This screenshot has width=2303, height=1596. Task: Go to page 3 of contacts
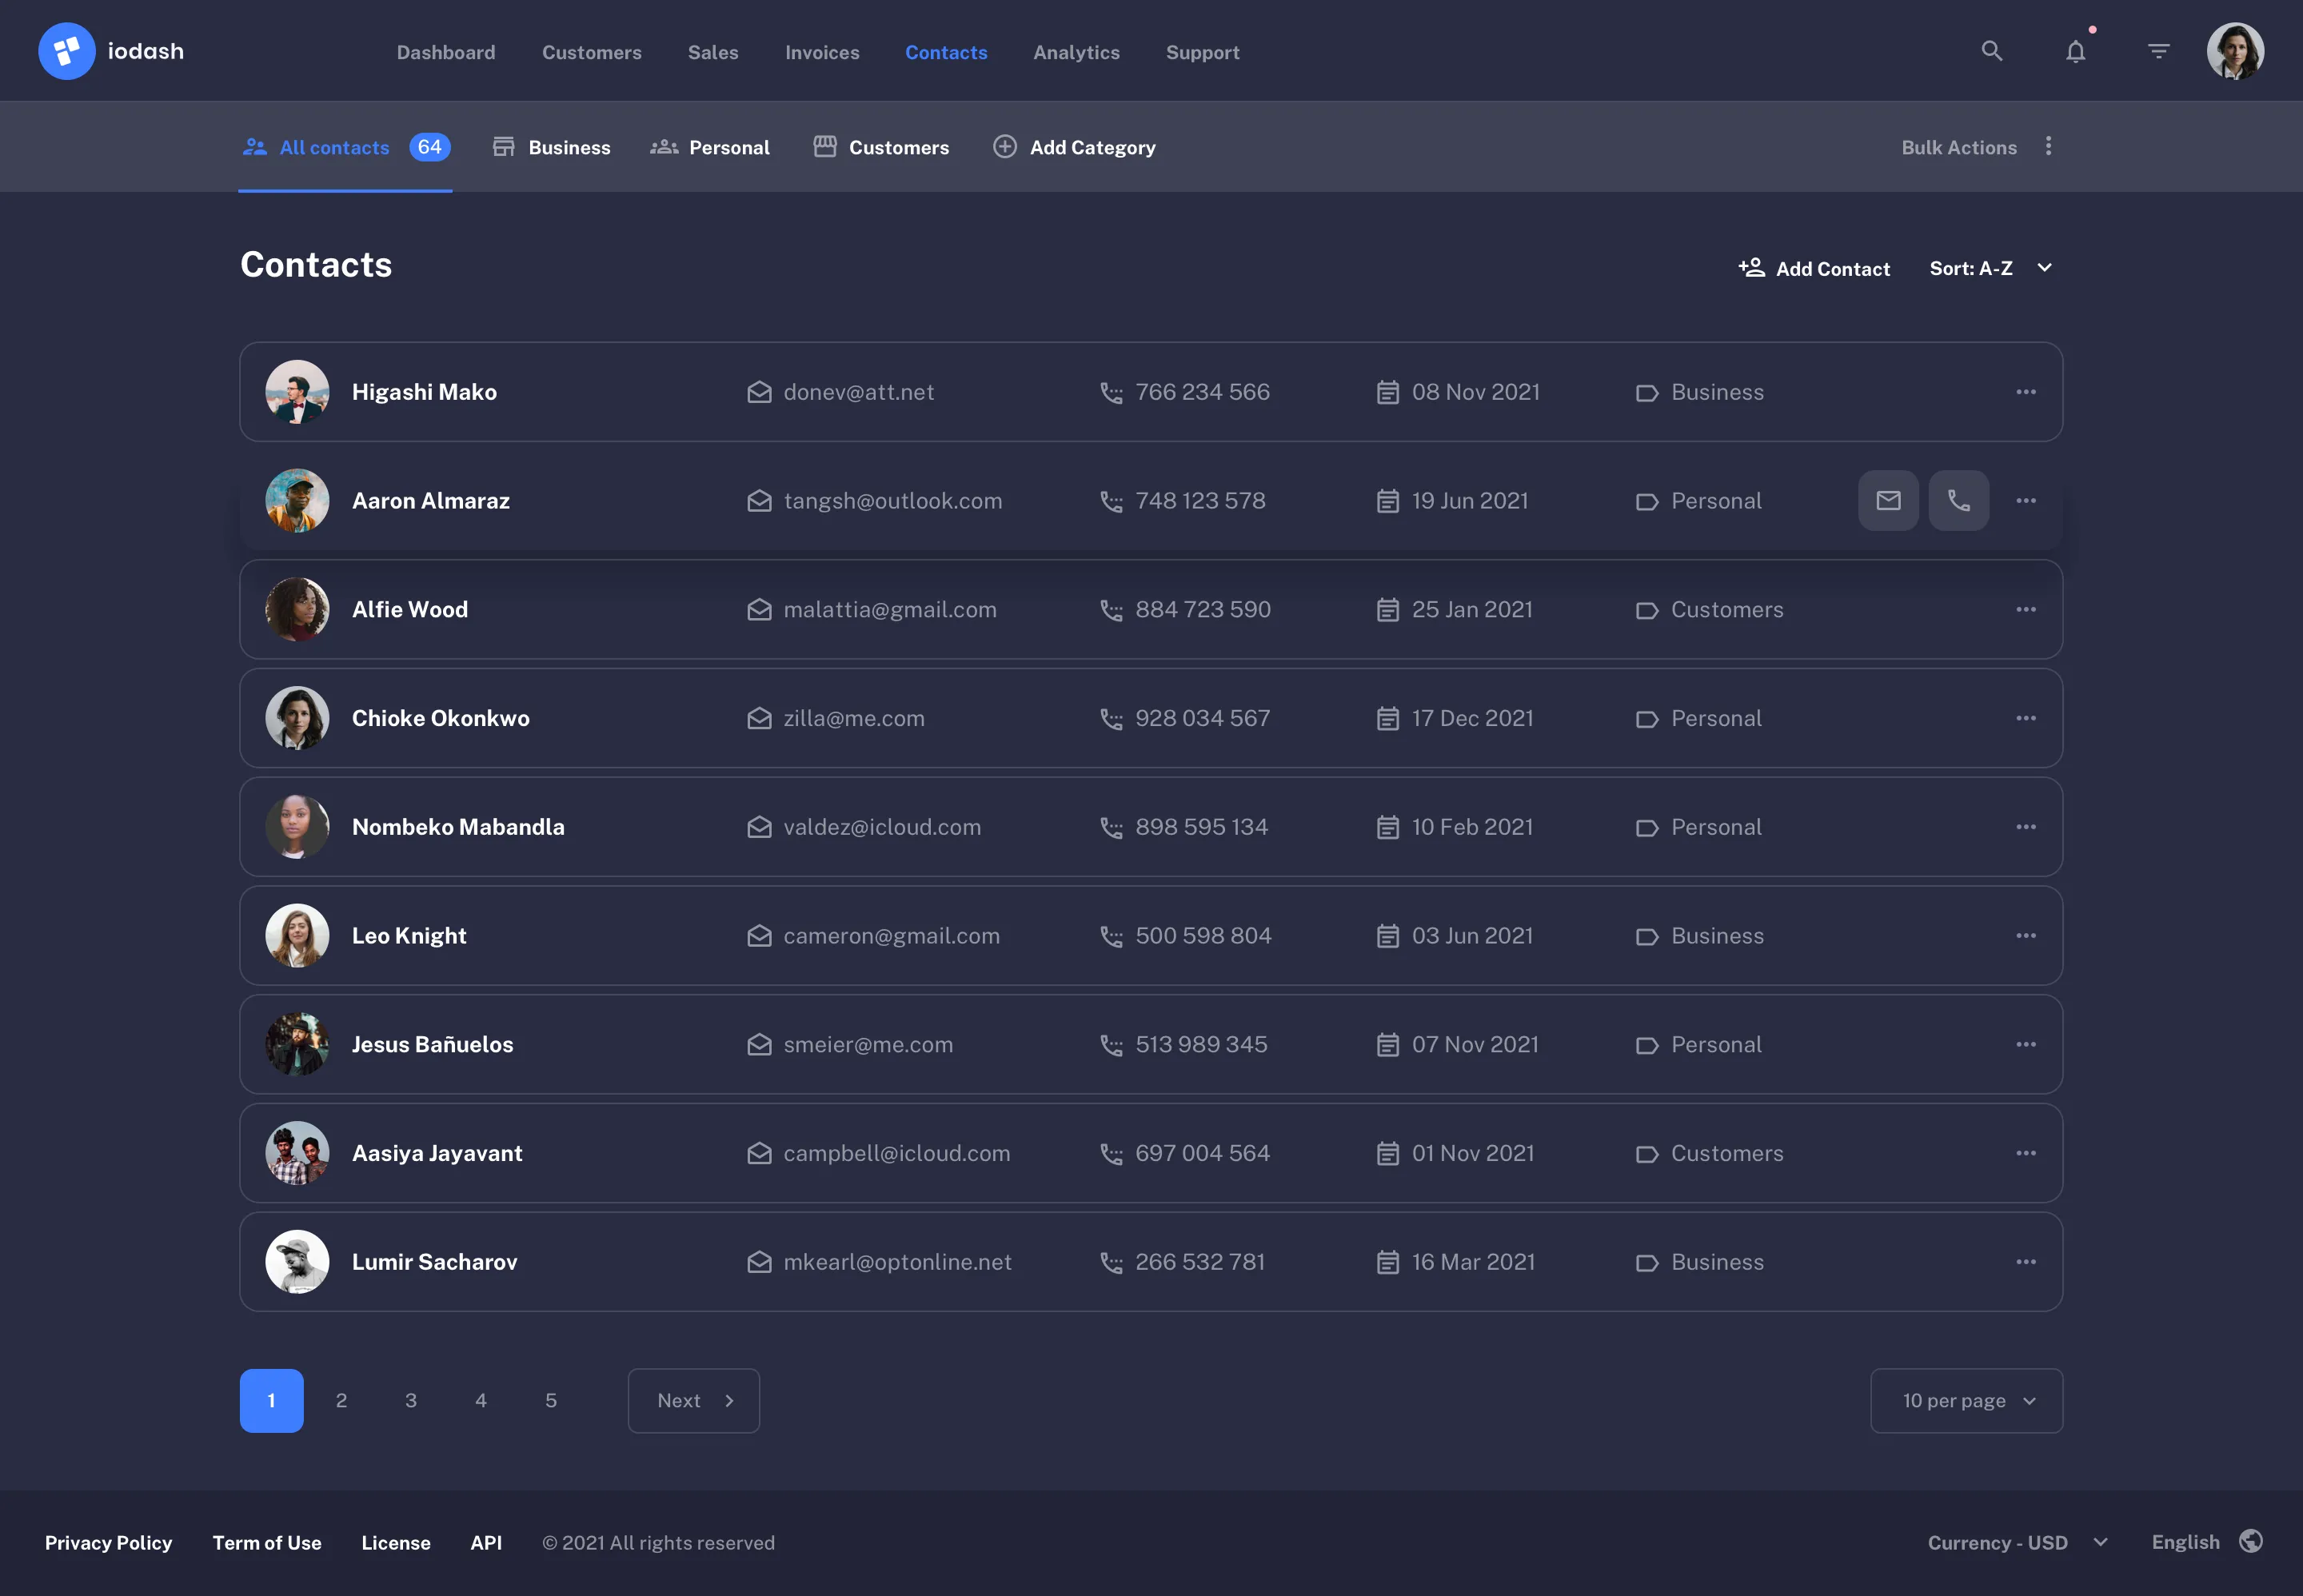pos(411,1400)
